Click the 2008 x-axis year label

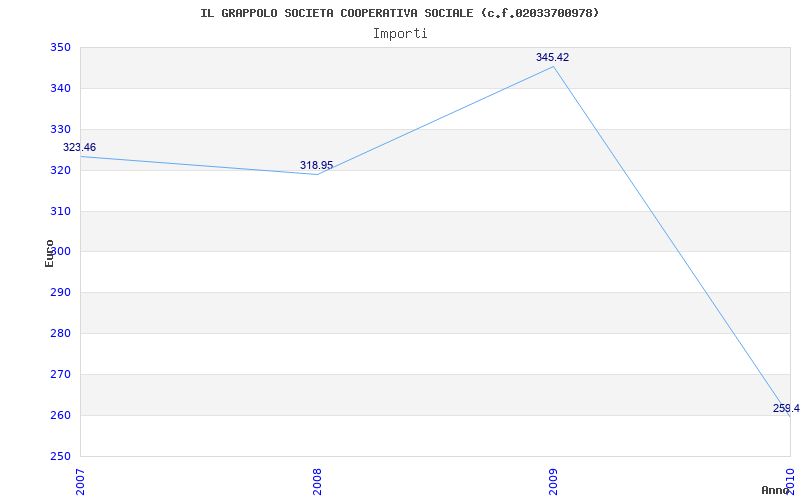coord(317,482)
